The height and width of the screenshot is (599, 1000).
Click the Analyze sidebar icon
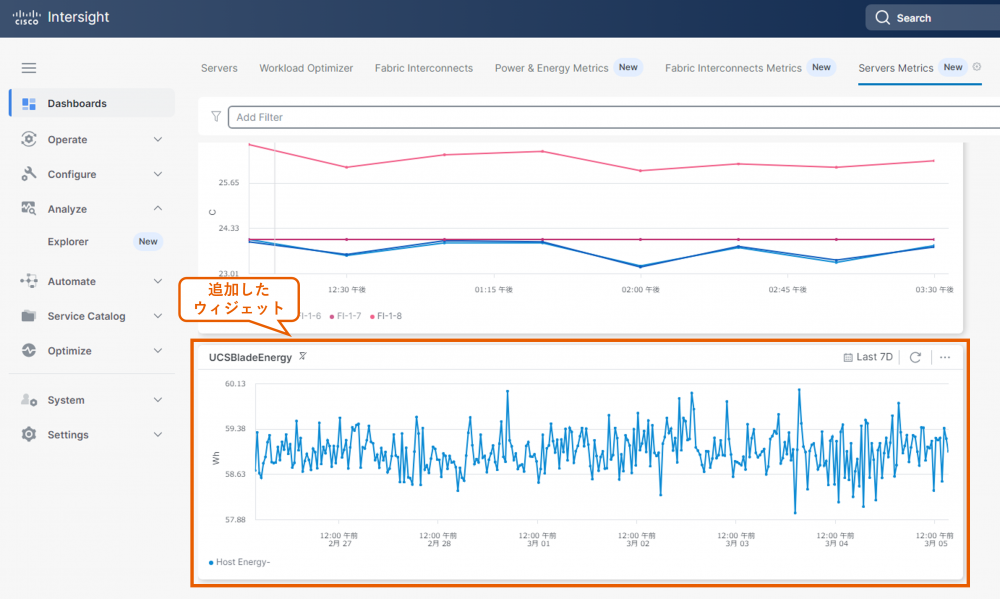(29, 209)
